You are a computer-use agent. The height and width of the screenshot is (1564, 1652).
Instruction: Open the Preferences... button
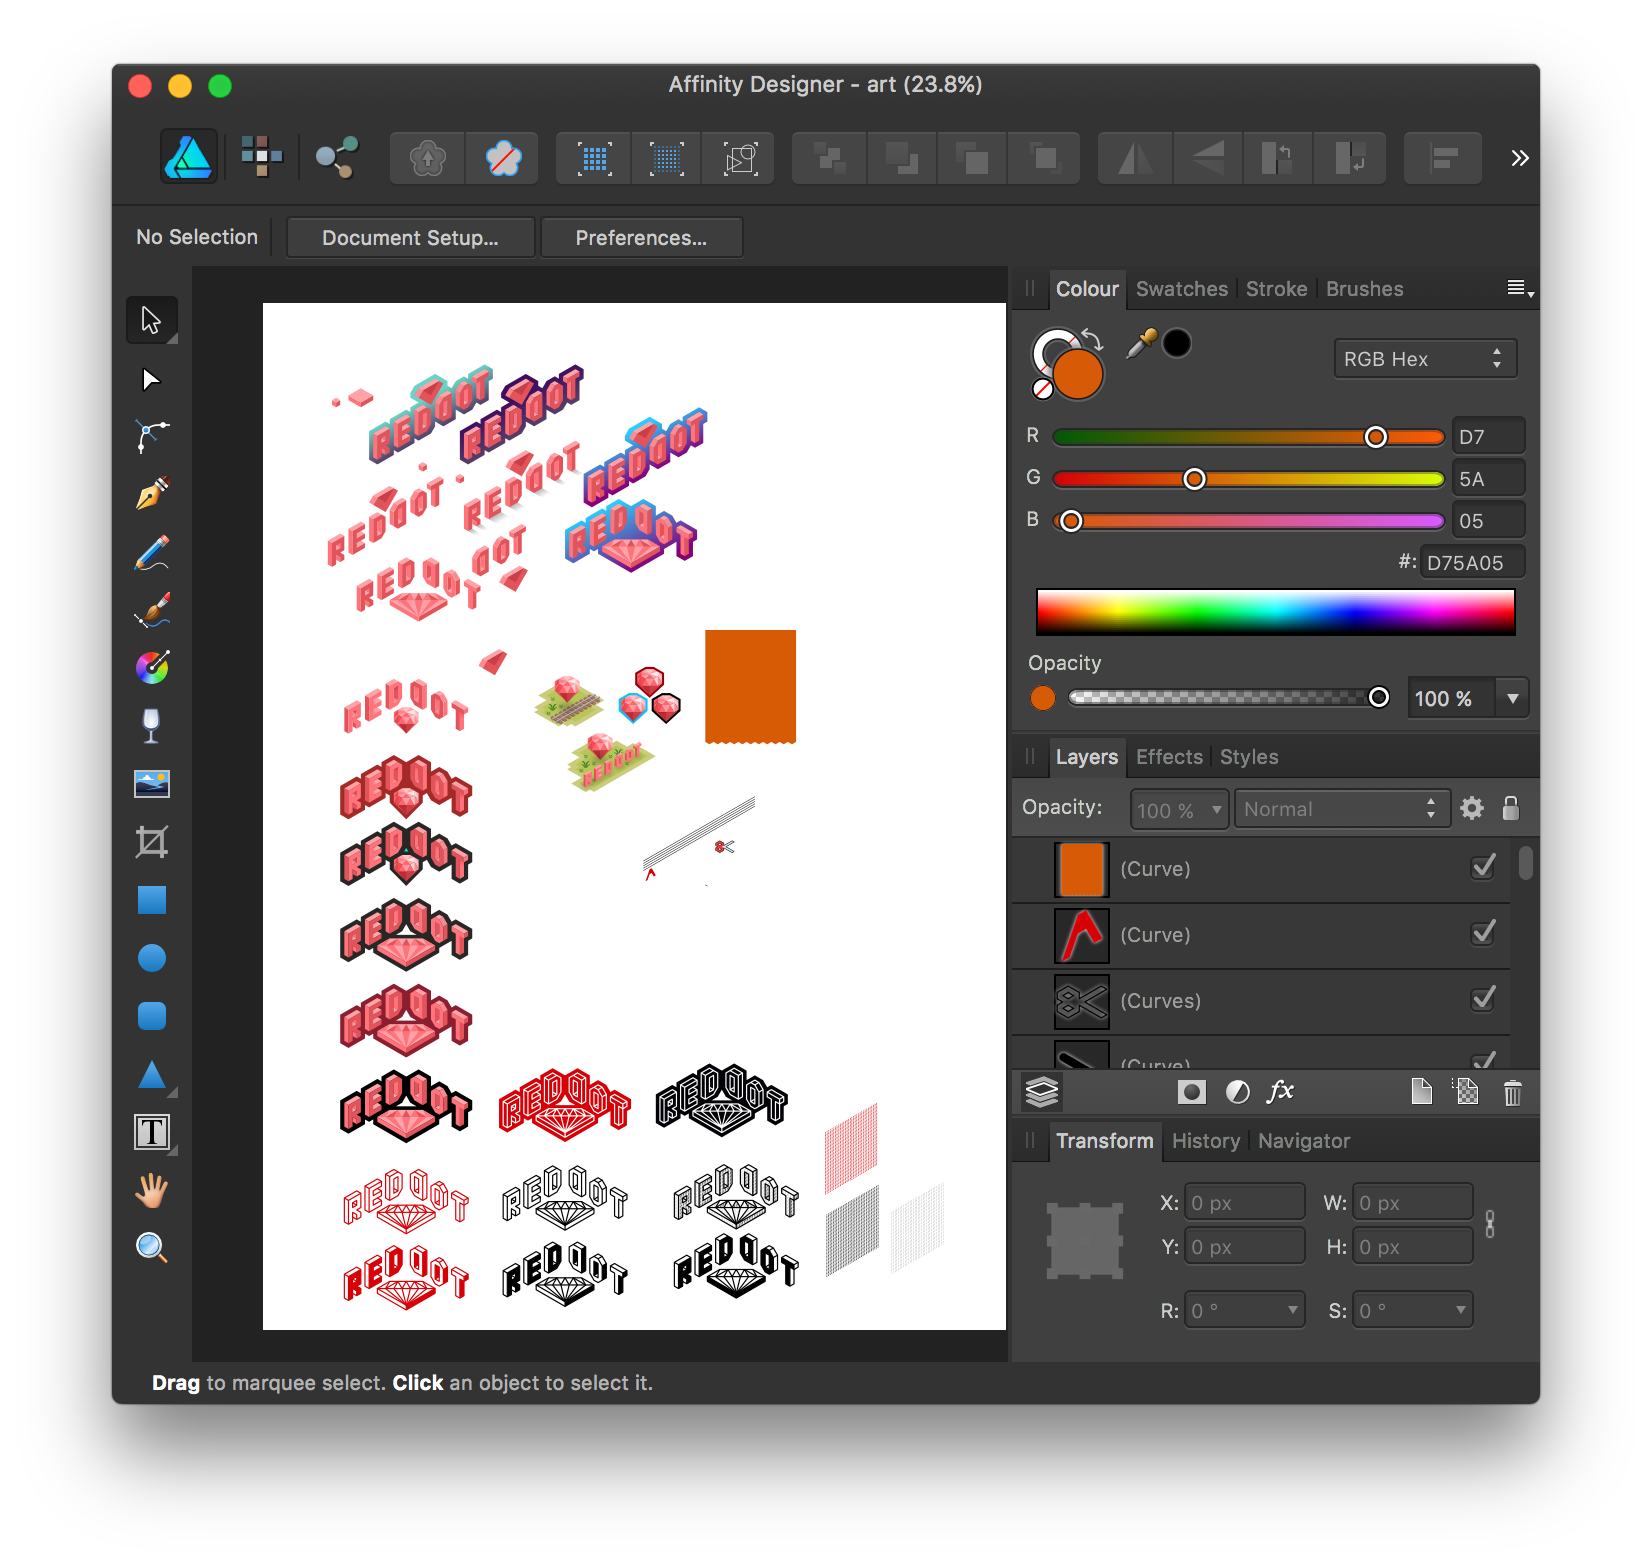pyautogui.click(x=641, y=238)
